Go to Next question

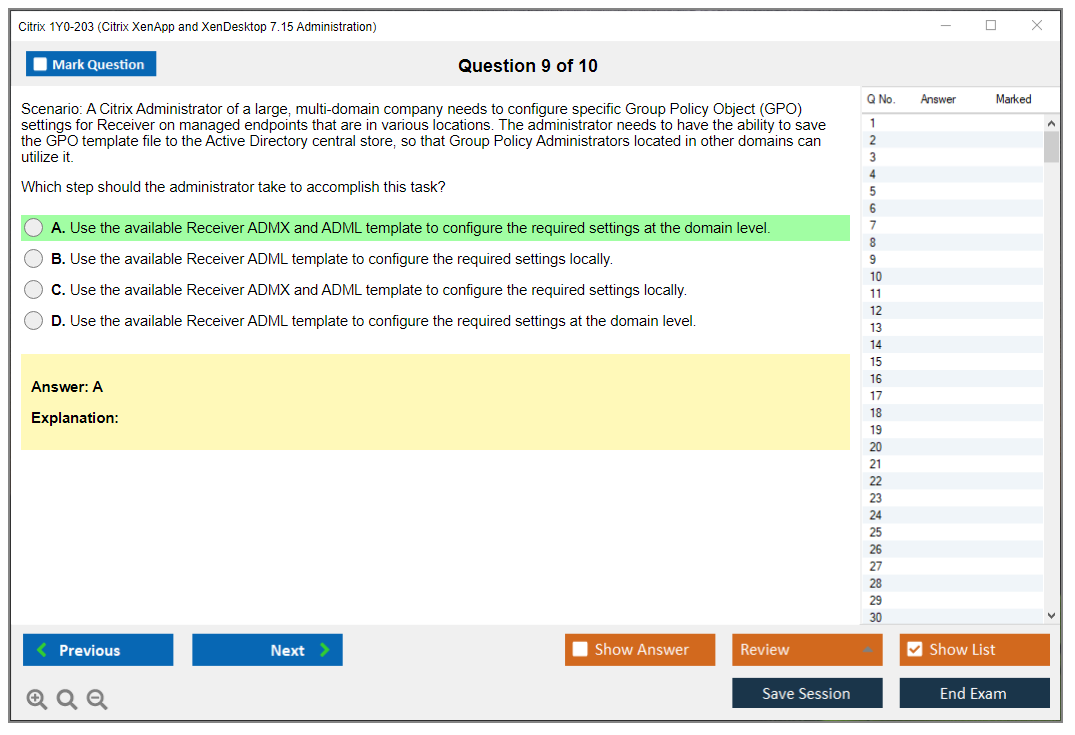267,650
